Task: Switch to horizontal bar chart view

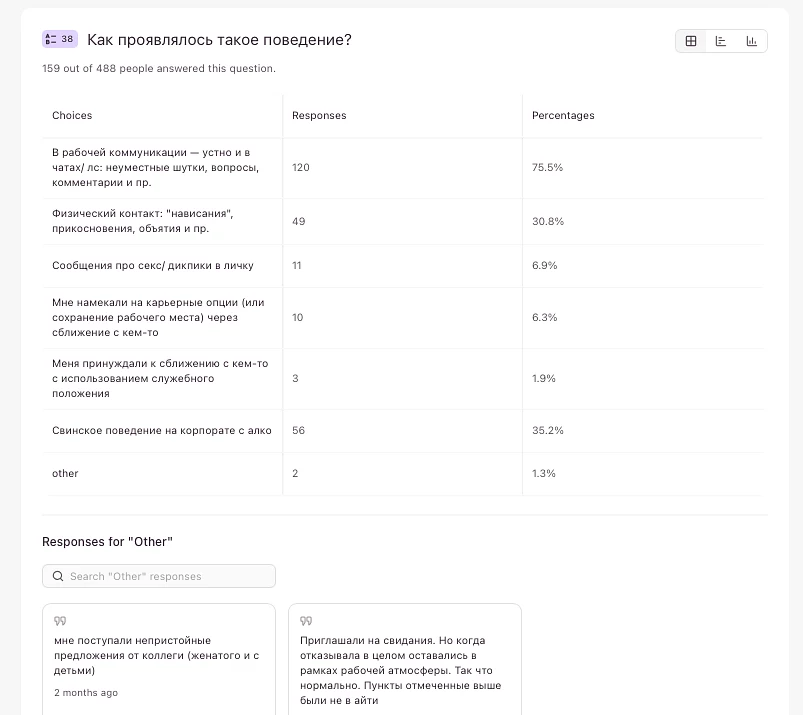Action: pyautogui.click(x=721, y=41)
